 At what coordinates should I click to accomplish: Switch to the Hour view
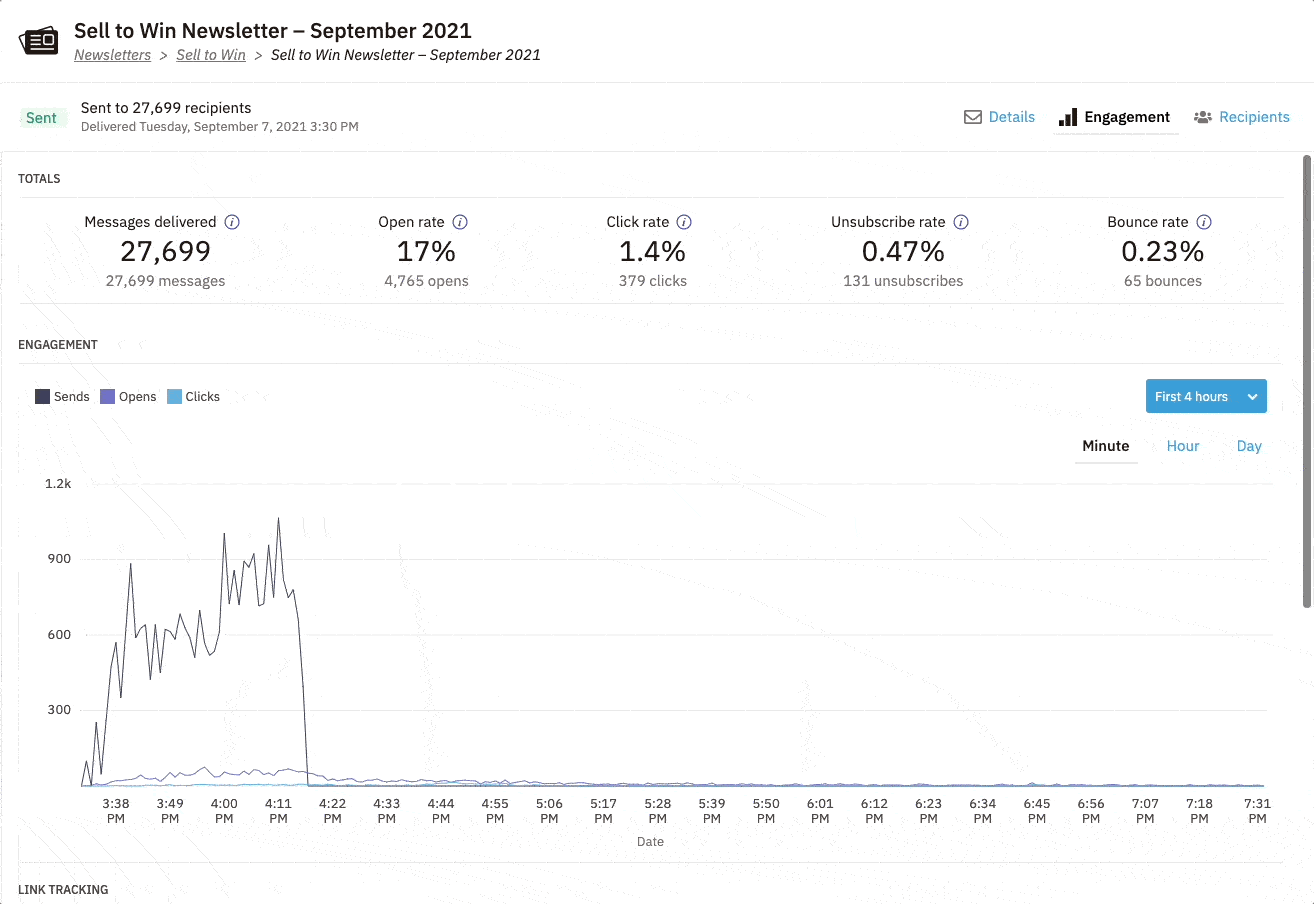pos(1182,446)
